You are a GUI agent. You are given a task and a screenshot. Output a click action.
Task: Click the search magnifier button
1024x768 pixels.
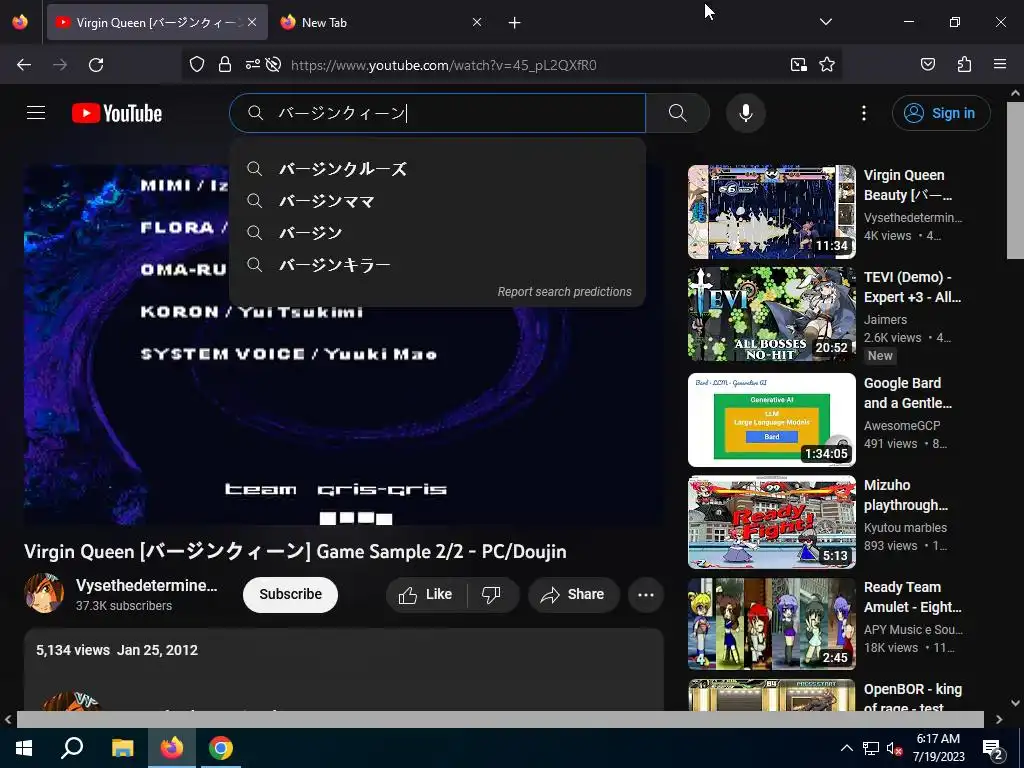tap(677, 113)
